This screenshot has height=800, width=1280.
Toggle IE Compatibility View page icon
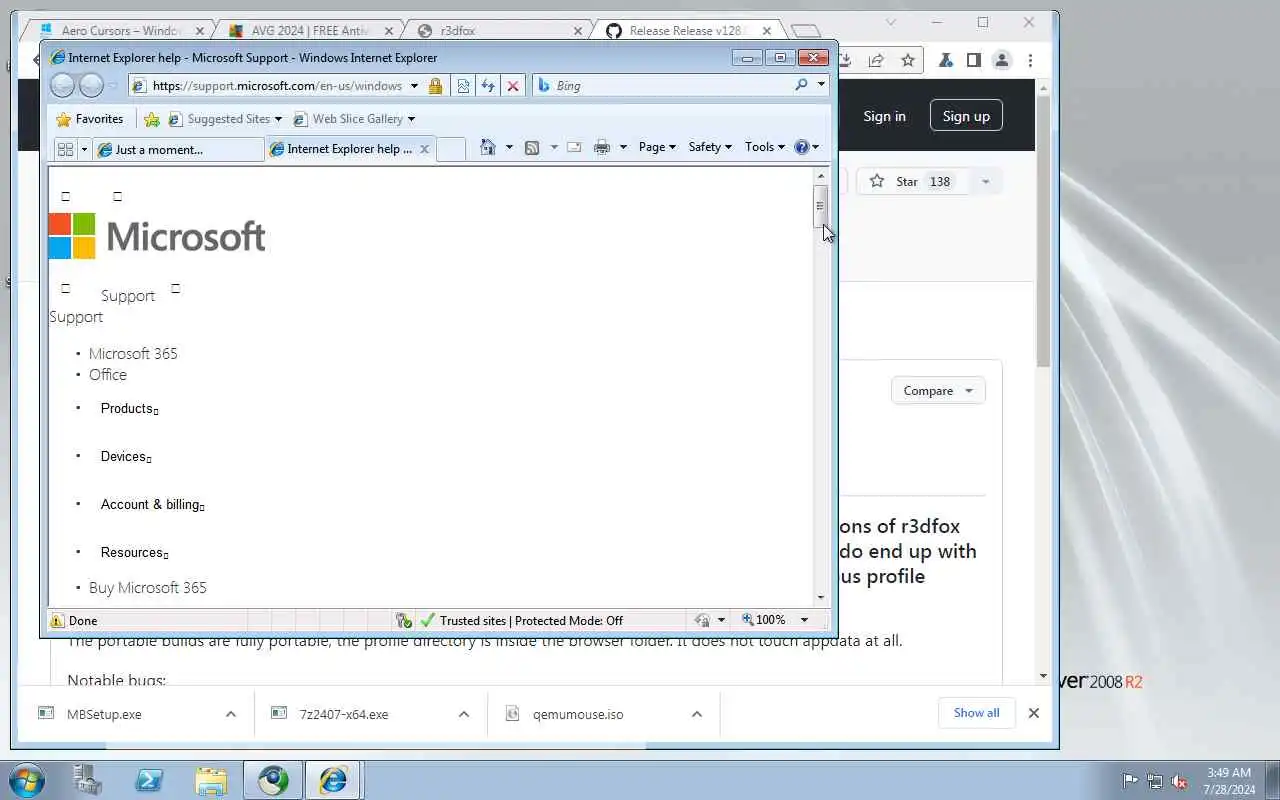tap(463, 86)
